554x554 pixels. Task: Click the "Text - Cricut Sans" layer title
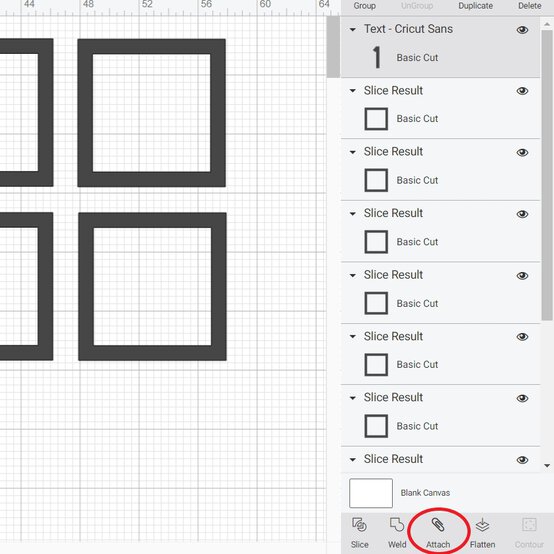click(x=408, y=29)
